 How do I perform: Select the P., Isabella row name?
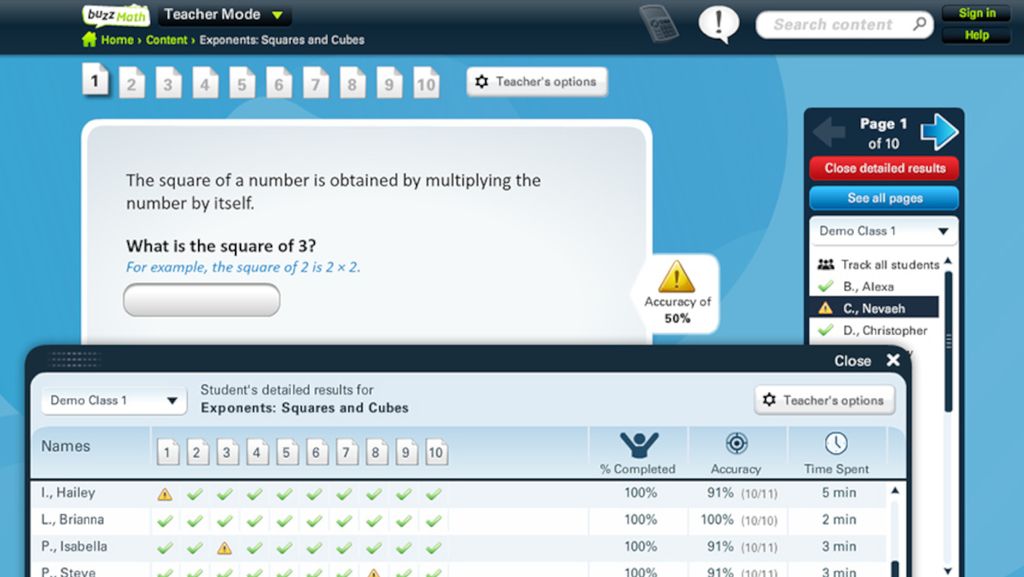[x=74, y=546]
